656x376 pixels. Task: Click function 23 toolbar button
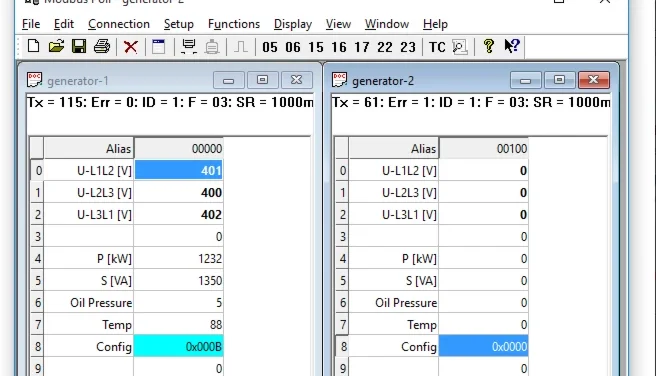408,47
